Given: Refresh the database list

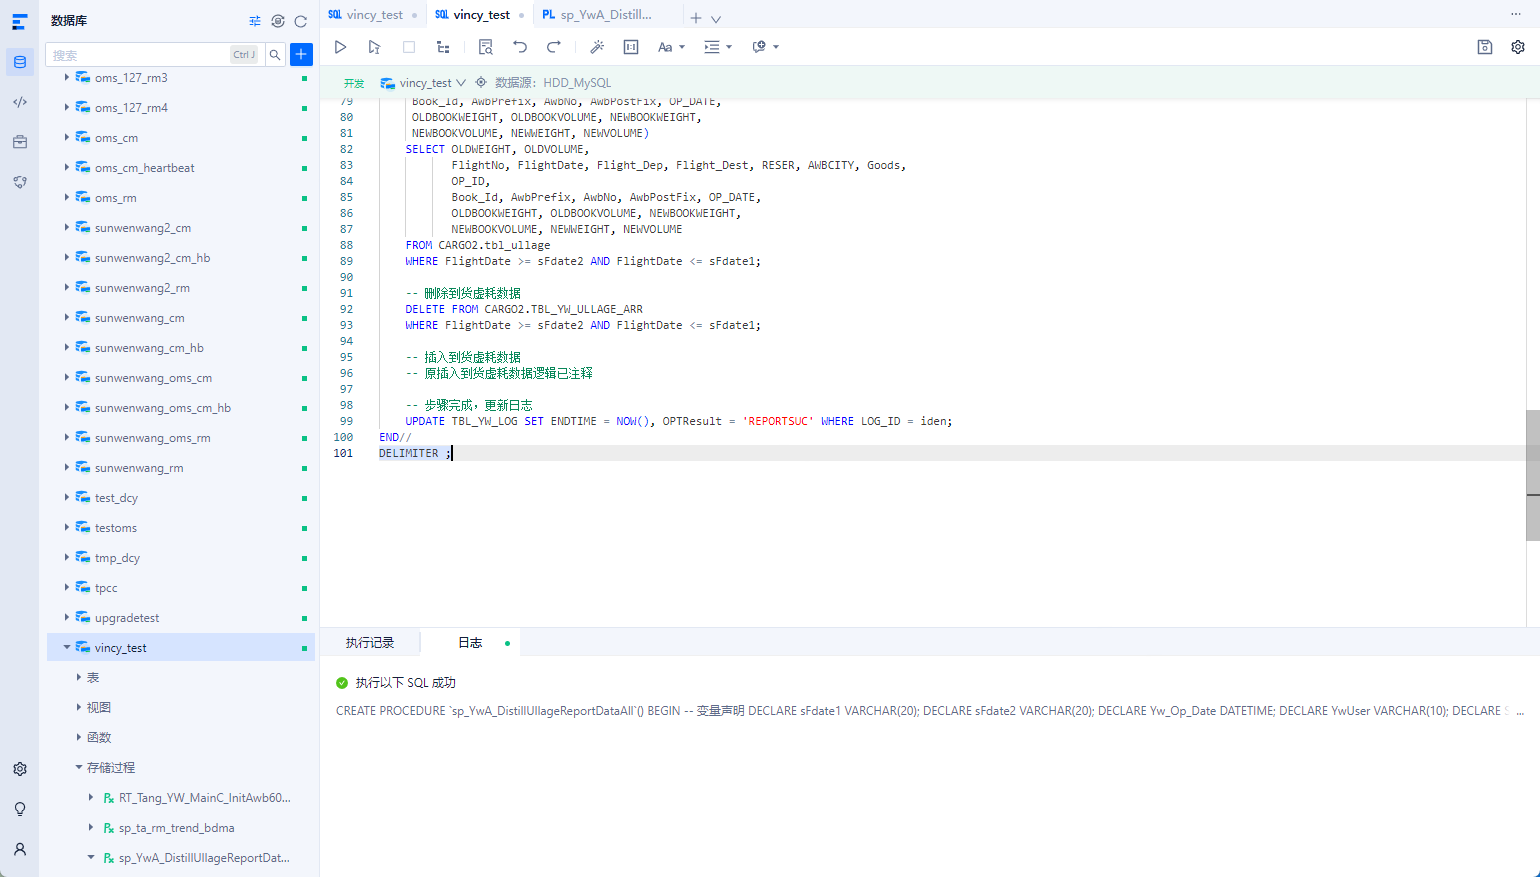Looking at the screenshot, I should [300, 21].
